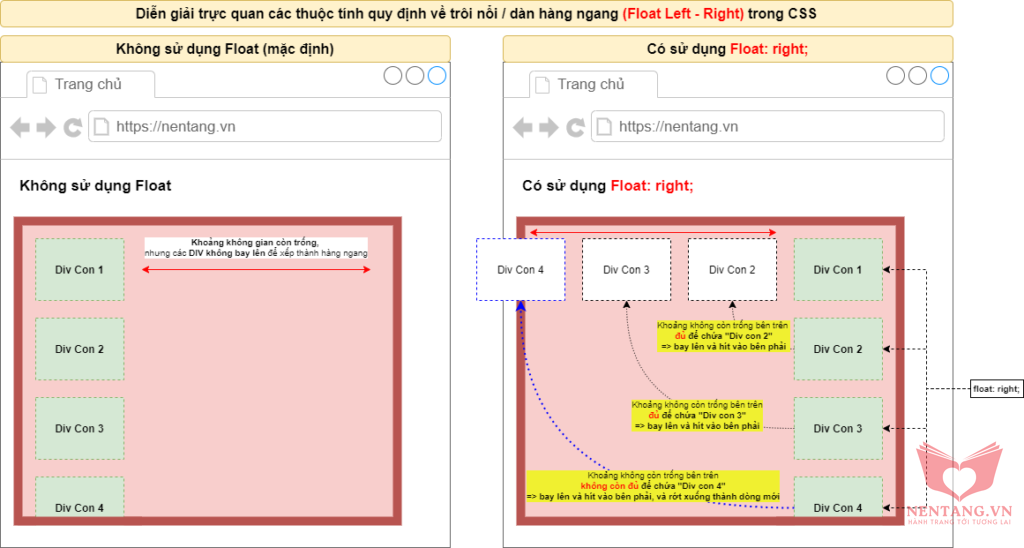Image resolution: width=1024 pixels, height=548 pixels.
Task: Click forward arrow in right browser mockup
Action: point(549,127)
